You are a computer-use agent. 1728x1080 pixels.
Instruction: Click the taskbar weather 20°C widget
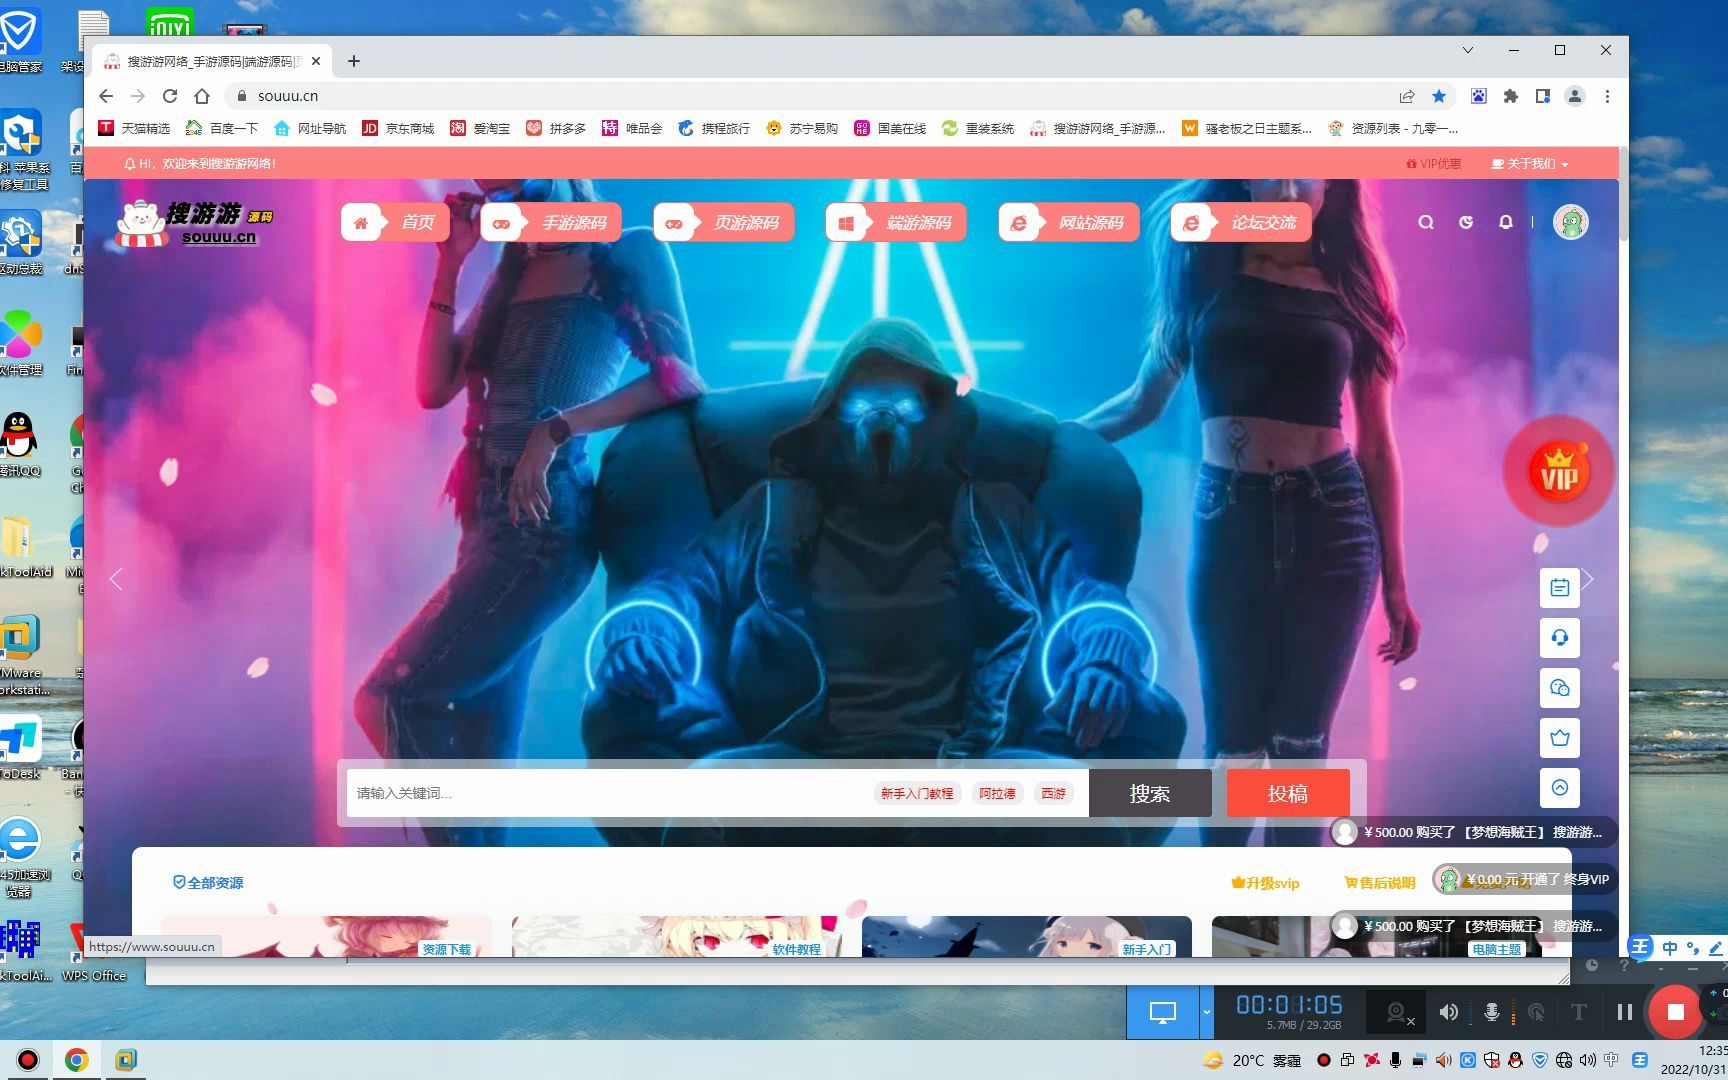(1252, 1060)
